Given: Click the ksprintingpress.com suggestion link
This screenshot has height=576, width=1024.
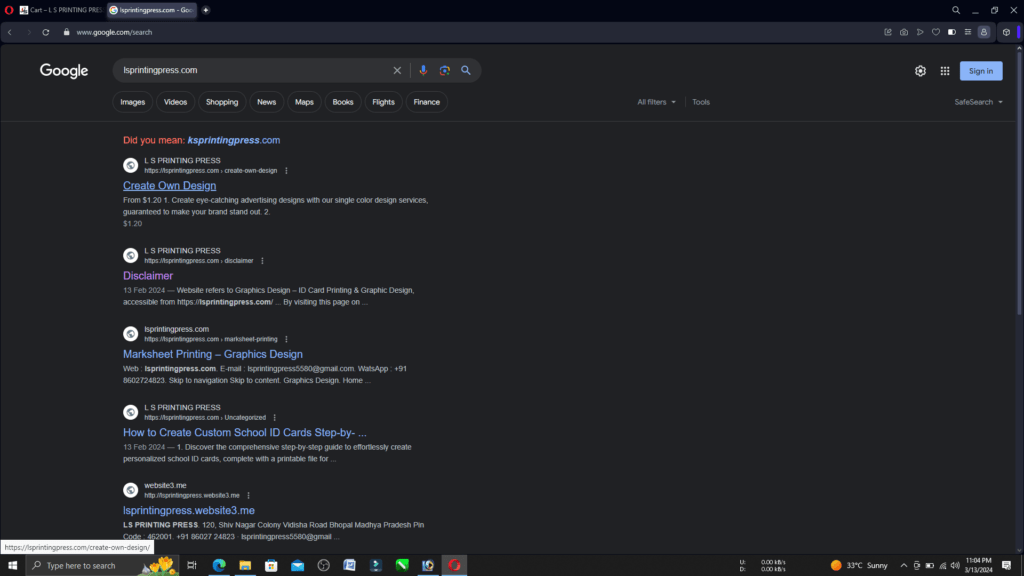Looking at the screenshot, I should (x=234, y=140).
